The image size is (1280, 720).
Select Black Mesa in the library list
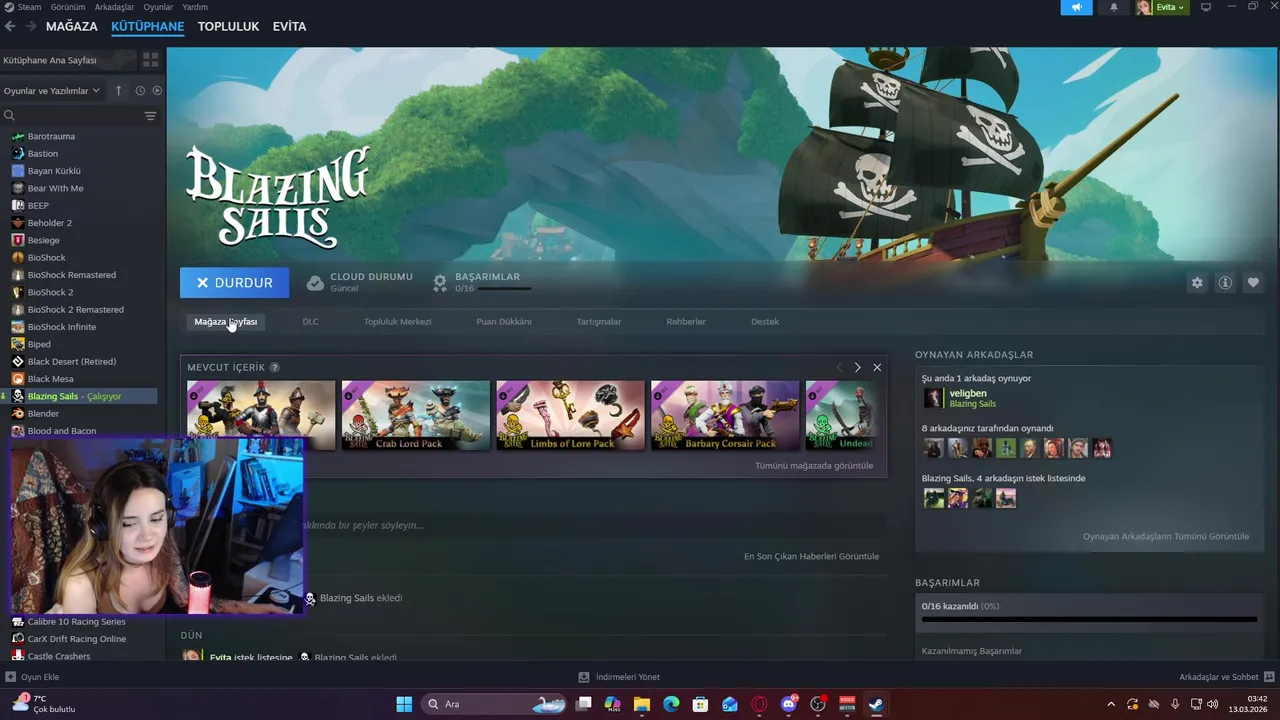point(51,379)
